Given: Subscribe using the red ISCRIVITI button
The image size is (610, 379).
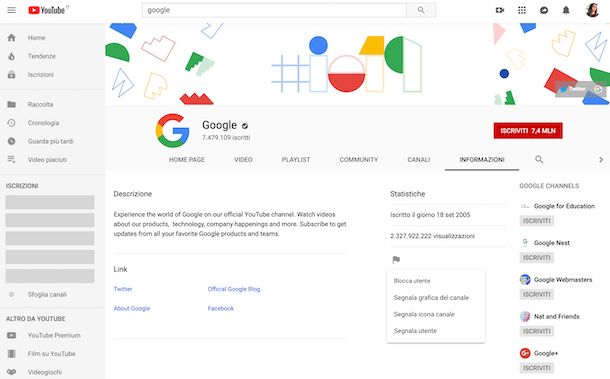Looking at the screenshot, I should click(x=528, y=131).
